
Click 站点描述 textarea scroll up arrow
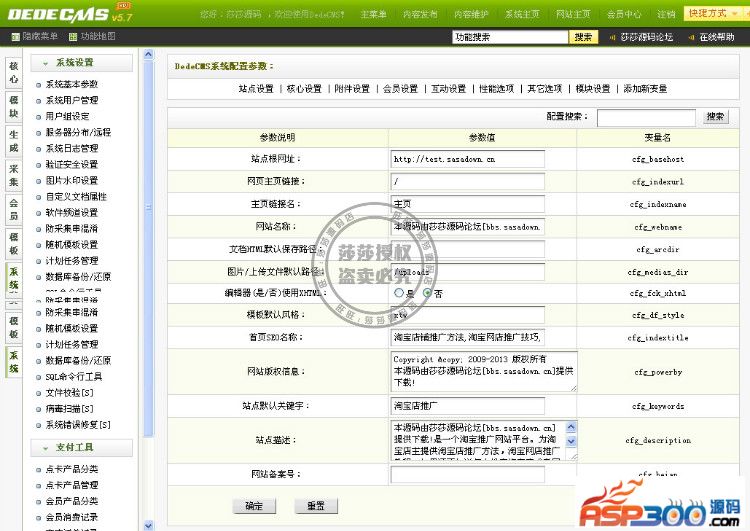(571, 427)
